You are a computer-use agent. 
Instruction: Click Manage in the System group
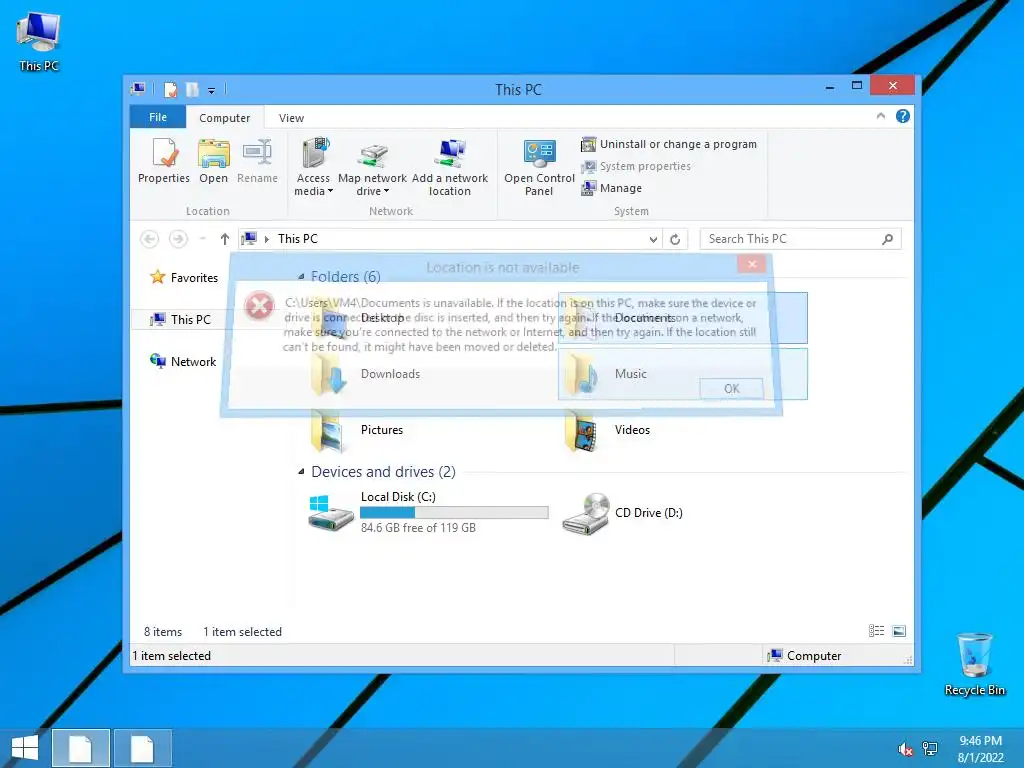[611, 188]
